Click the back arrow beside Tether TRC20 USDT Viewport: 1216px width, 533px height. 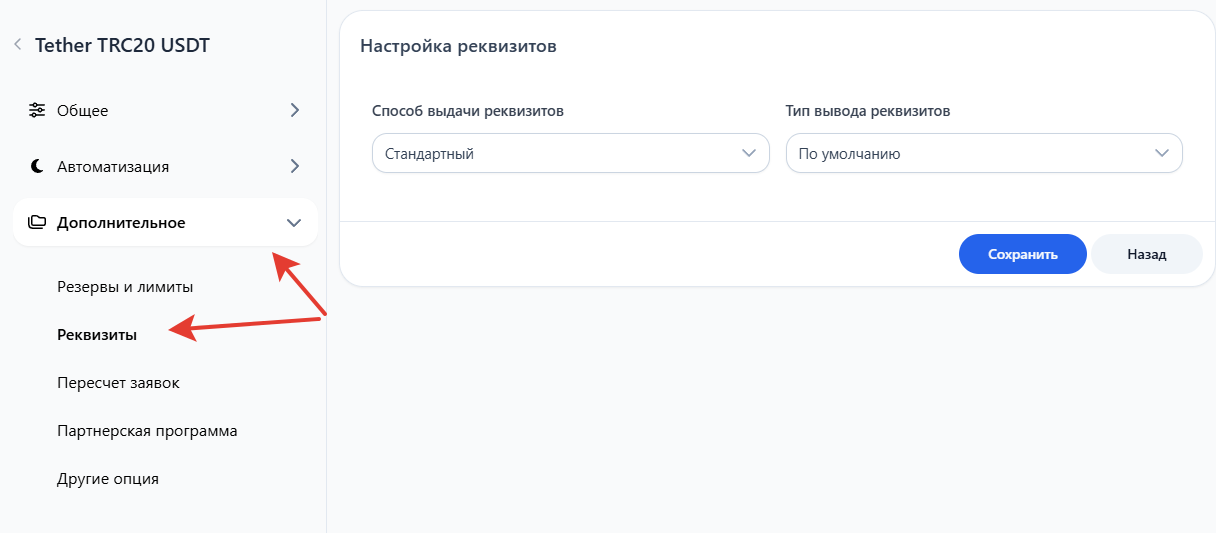click(x=17, y=45)
